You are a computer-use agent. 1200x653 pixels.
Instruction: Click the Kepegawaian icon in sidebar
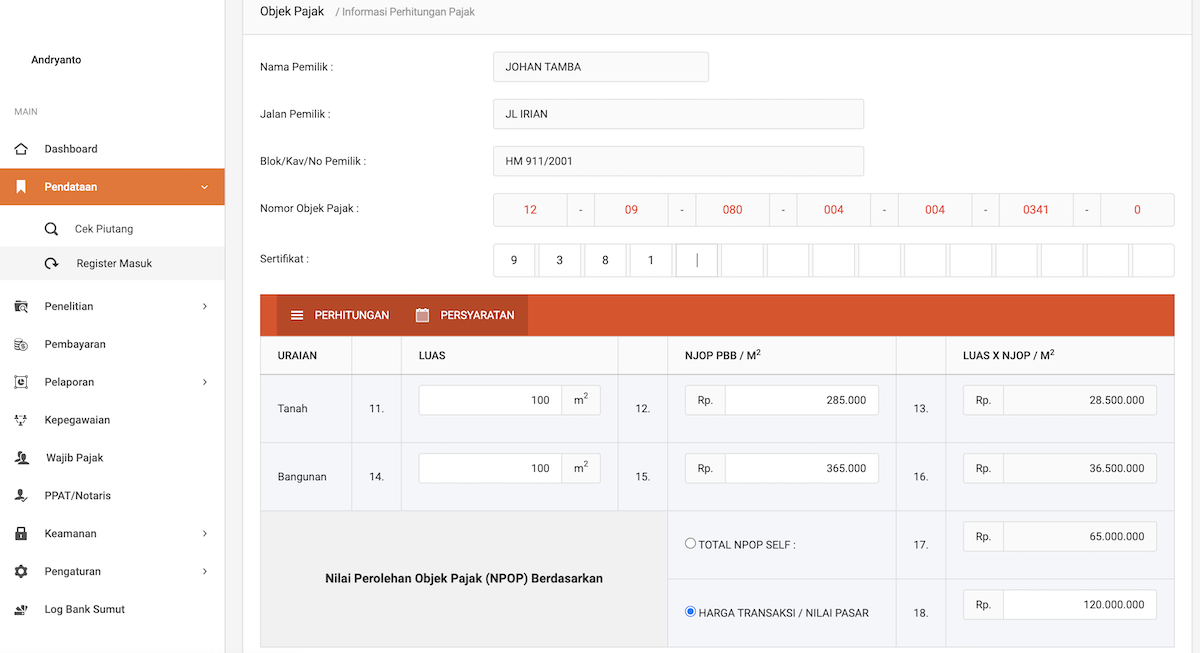click(21, 420)
